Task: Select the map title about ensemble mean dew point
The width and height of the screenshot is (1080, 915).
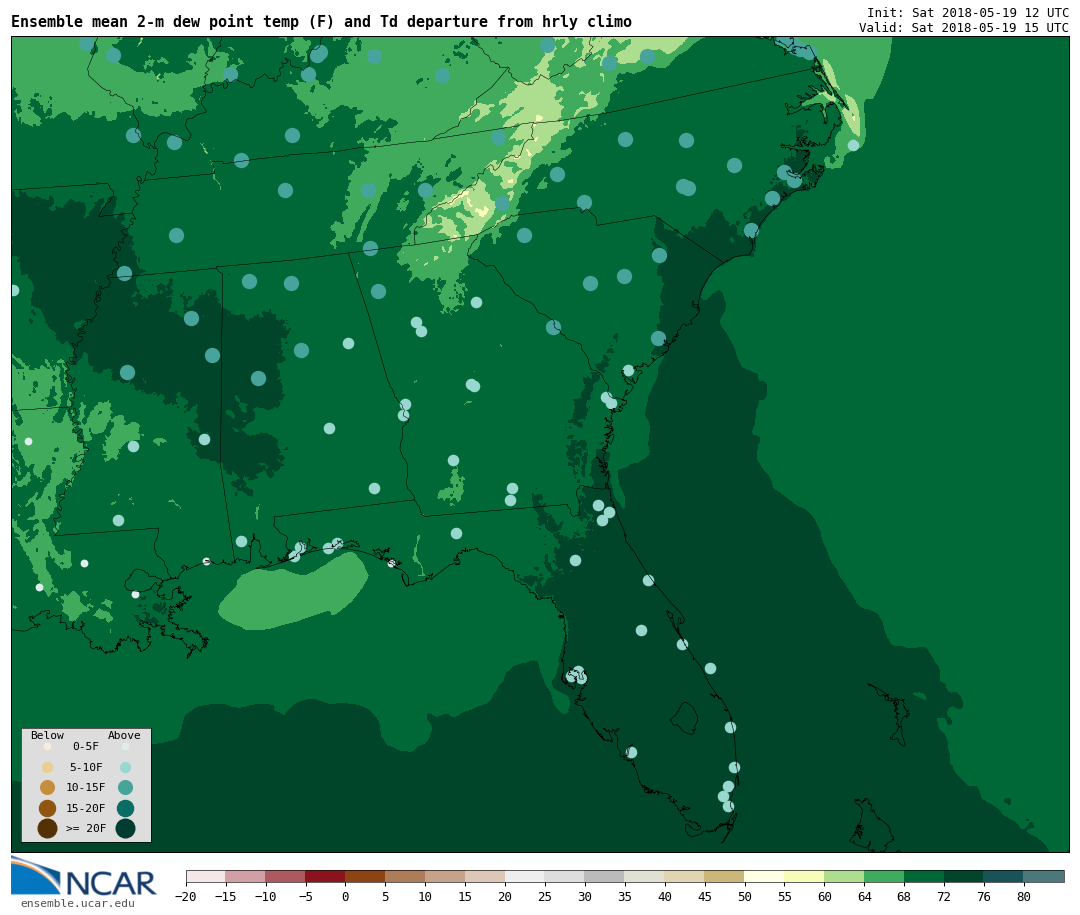Action: coord(321,22)
